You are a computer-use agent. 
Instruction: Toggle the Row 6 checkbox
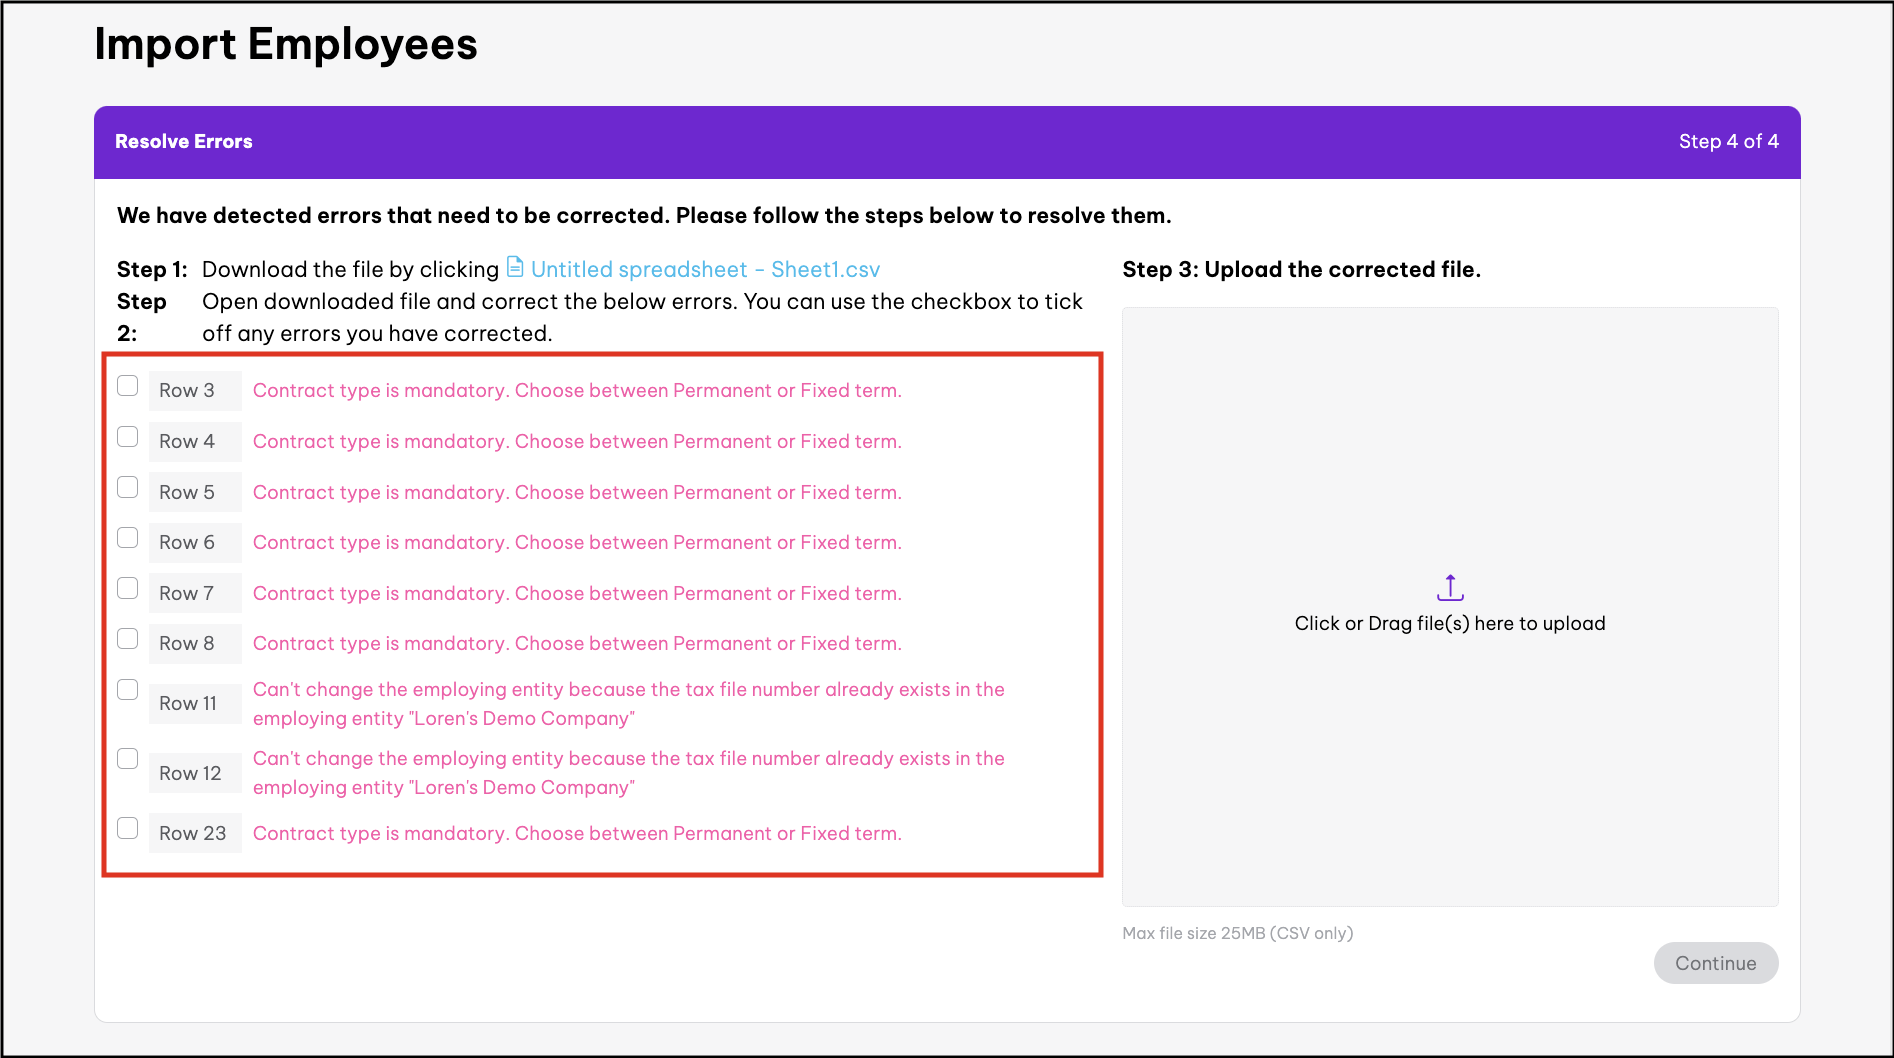coord(128,538)
